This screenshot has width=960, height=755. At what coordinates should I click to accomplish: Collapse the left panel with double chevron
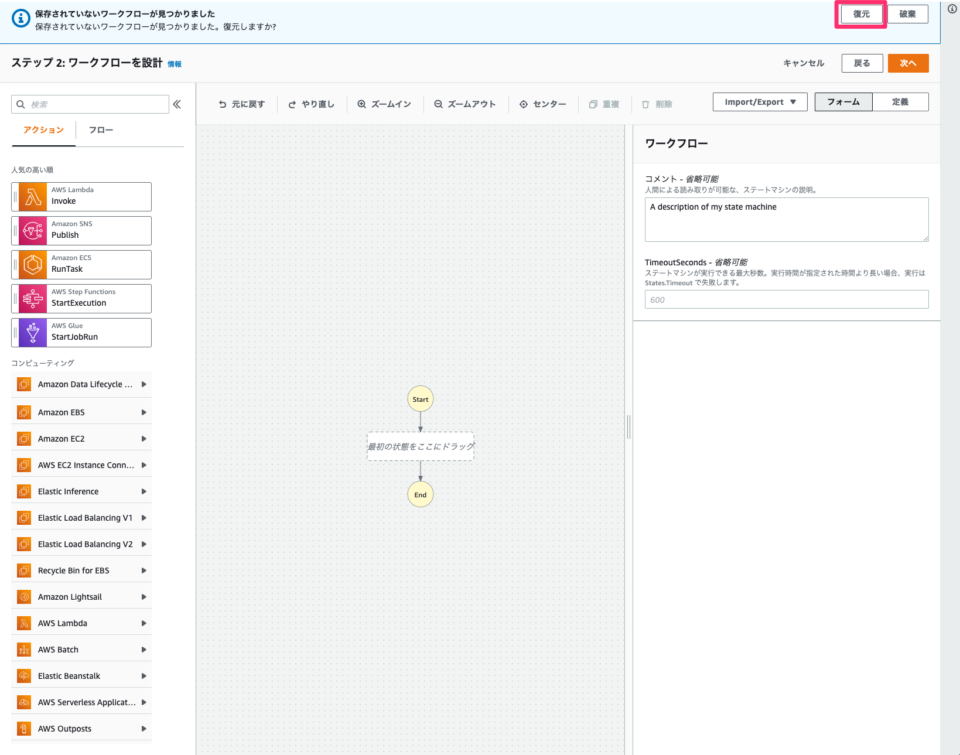[177, 104]
